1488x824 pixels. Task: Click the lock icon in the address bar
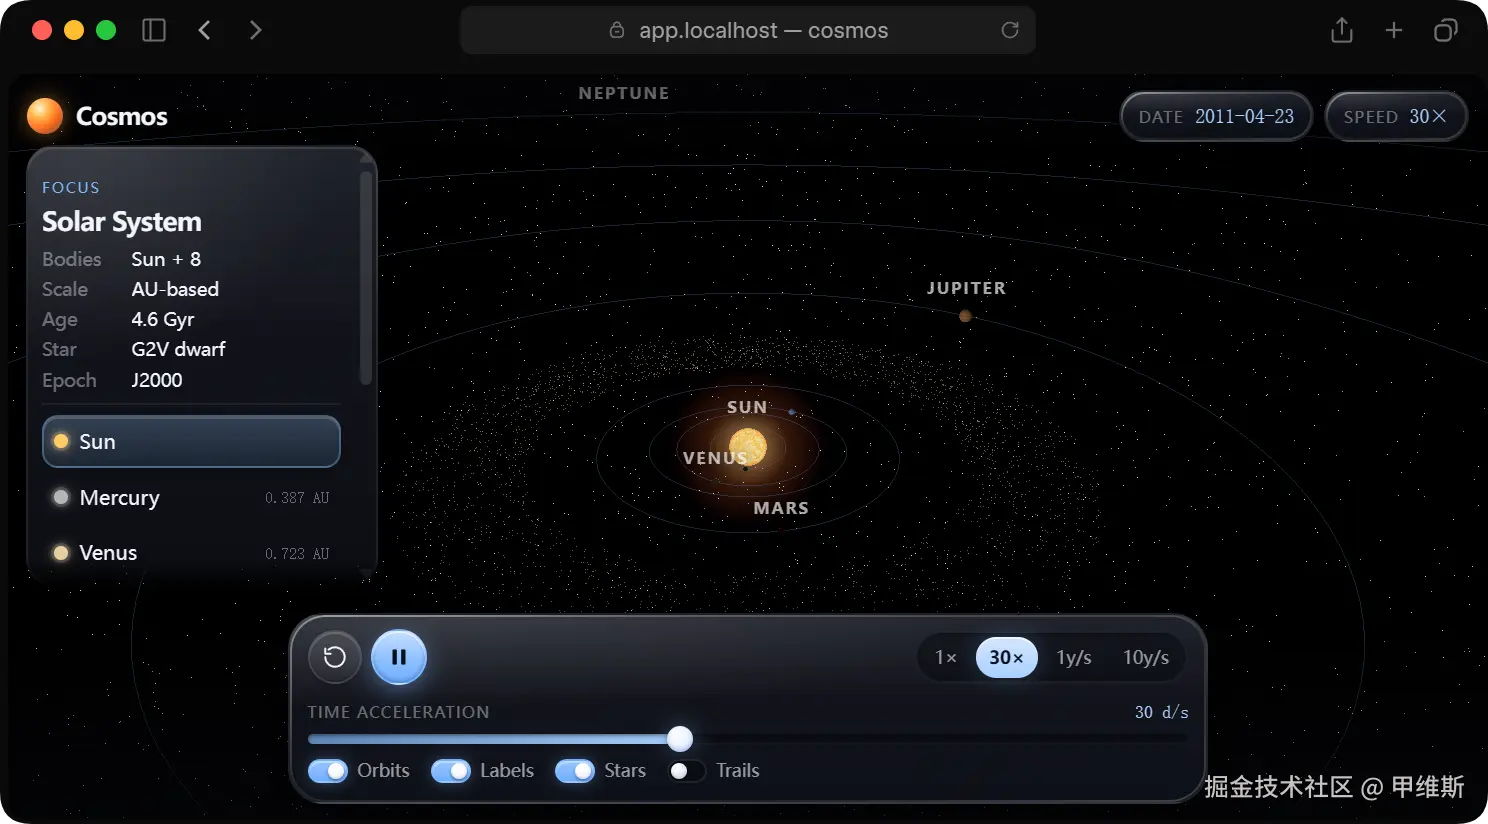617,30
